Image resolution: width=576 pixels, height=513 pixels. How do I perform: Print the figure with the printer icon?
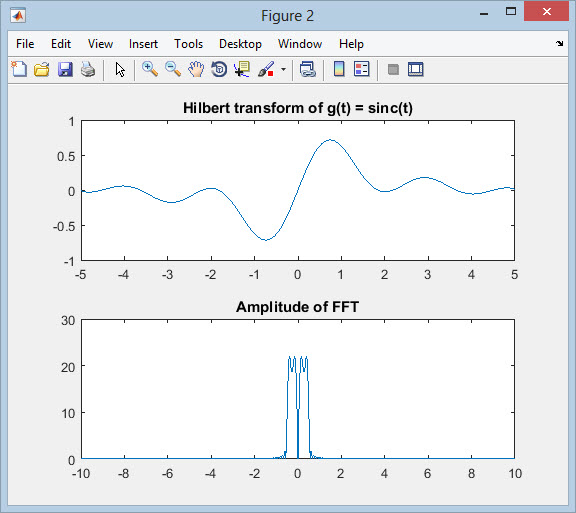tap(88, 69)
